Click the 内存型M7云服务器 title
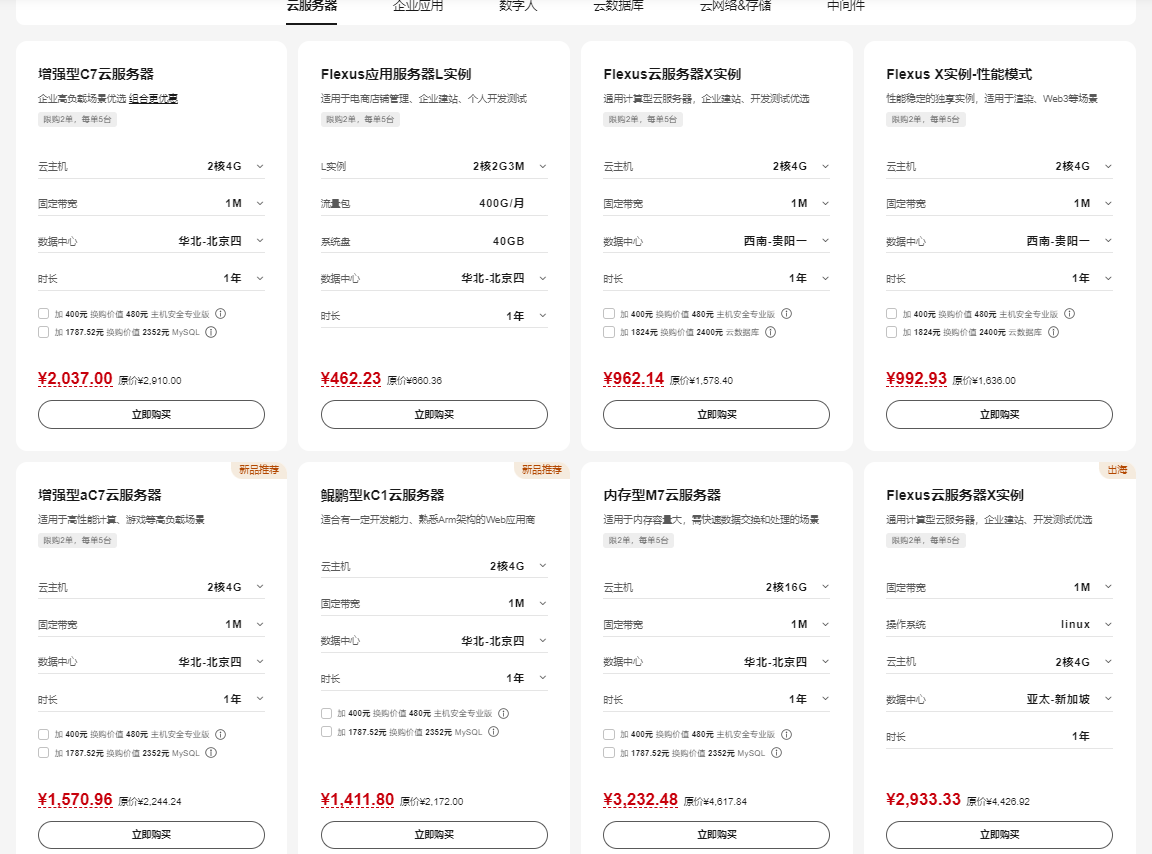This screenshot has height=854, width=1152. (x=662, y=495)
